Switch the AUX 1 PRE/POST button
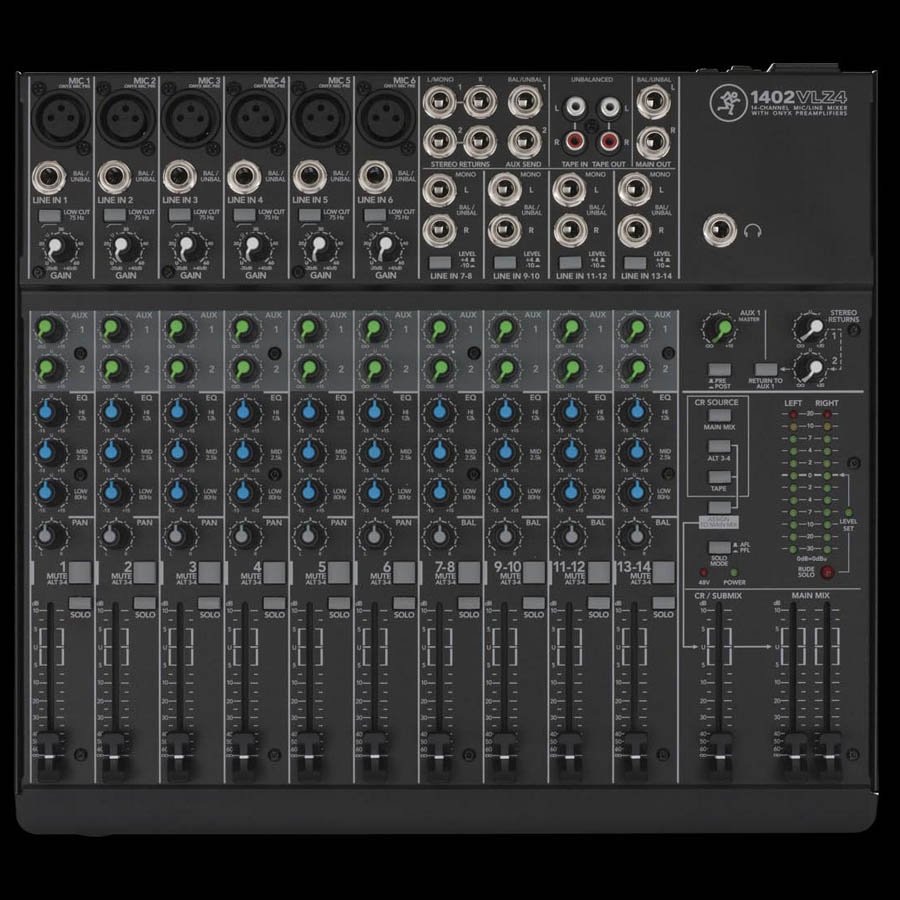This screenshot has height=900, width=900. click(718, 369)
